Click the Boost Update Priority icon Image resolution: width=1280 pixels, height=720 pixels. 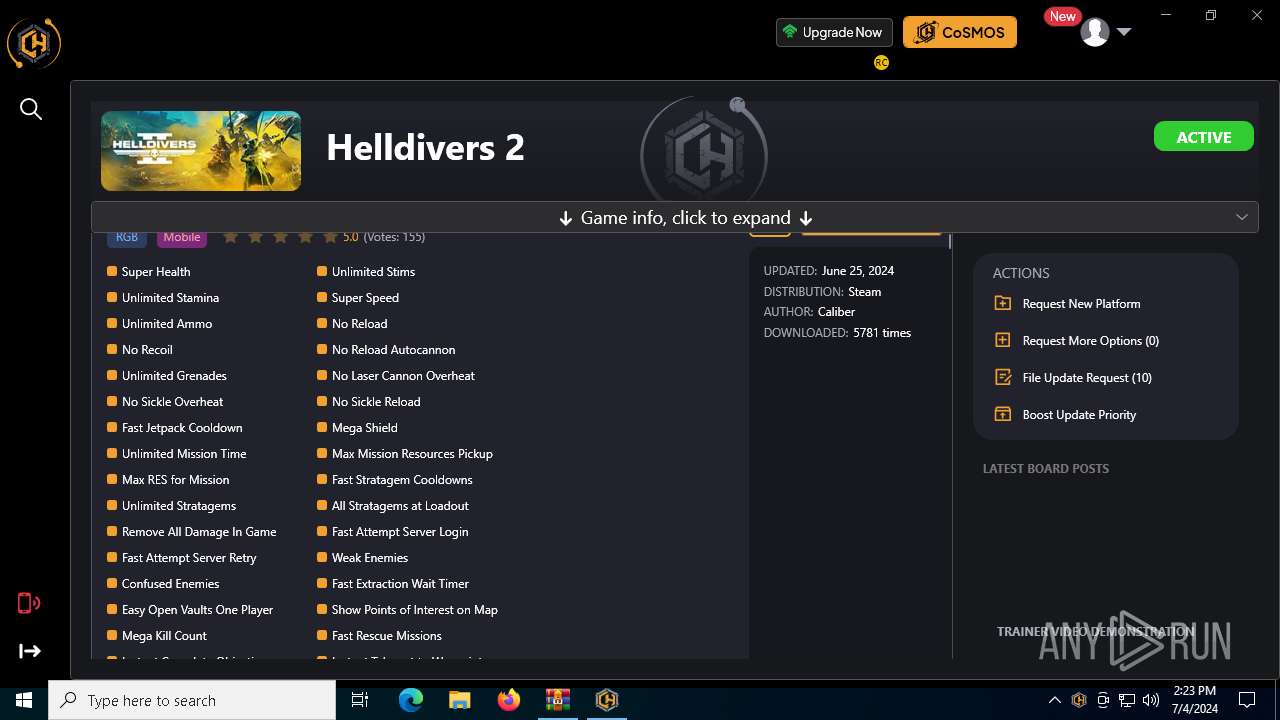click(1003, 414)
